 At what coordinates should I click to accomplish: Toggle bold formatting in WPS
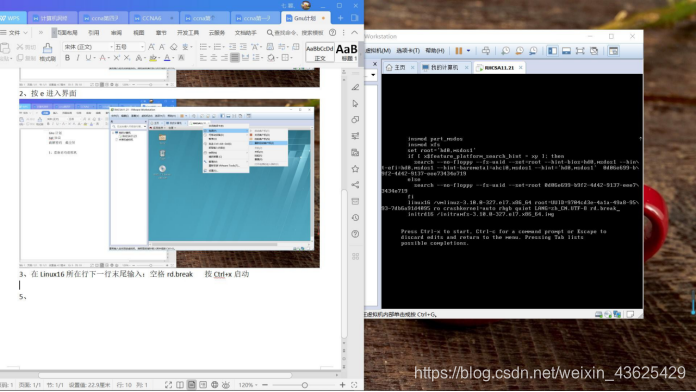click(x=67, y=58)
